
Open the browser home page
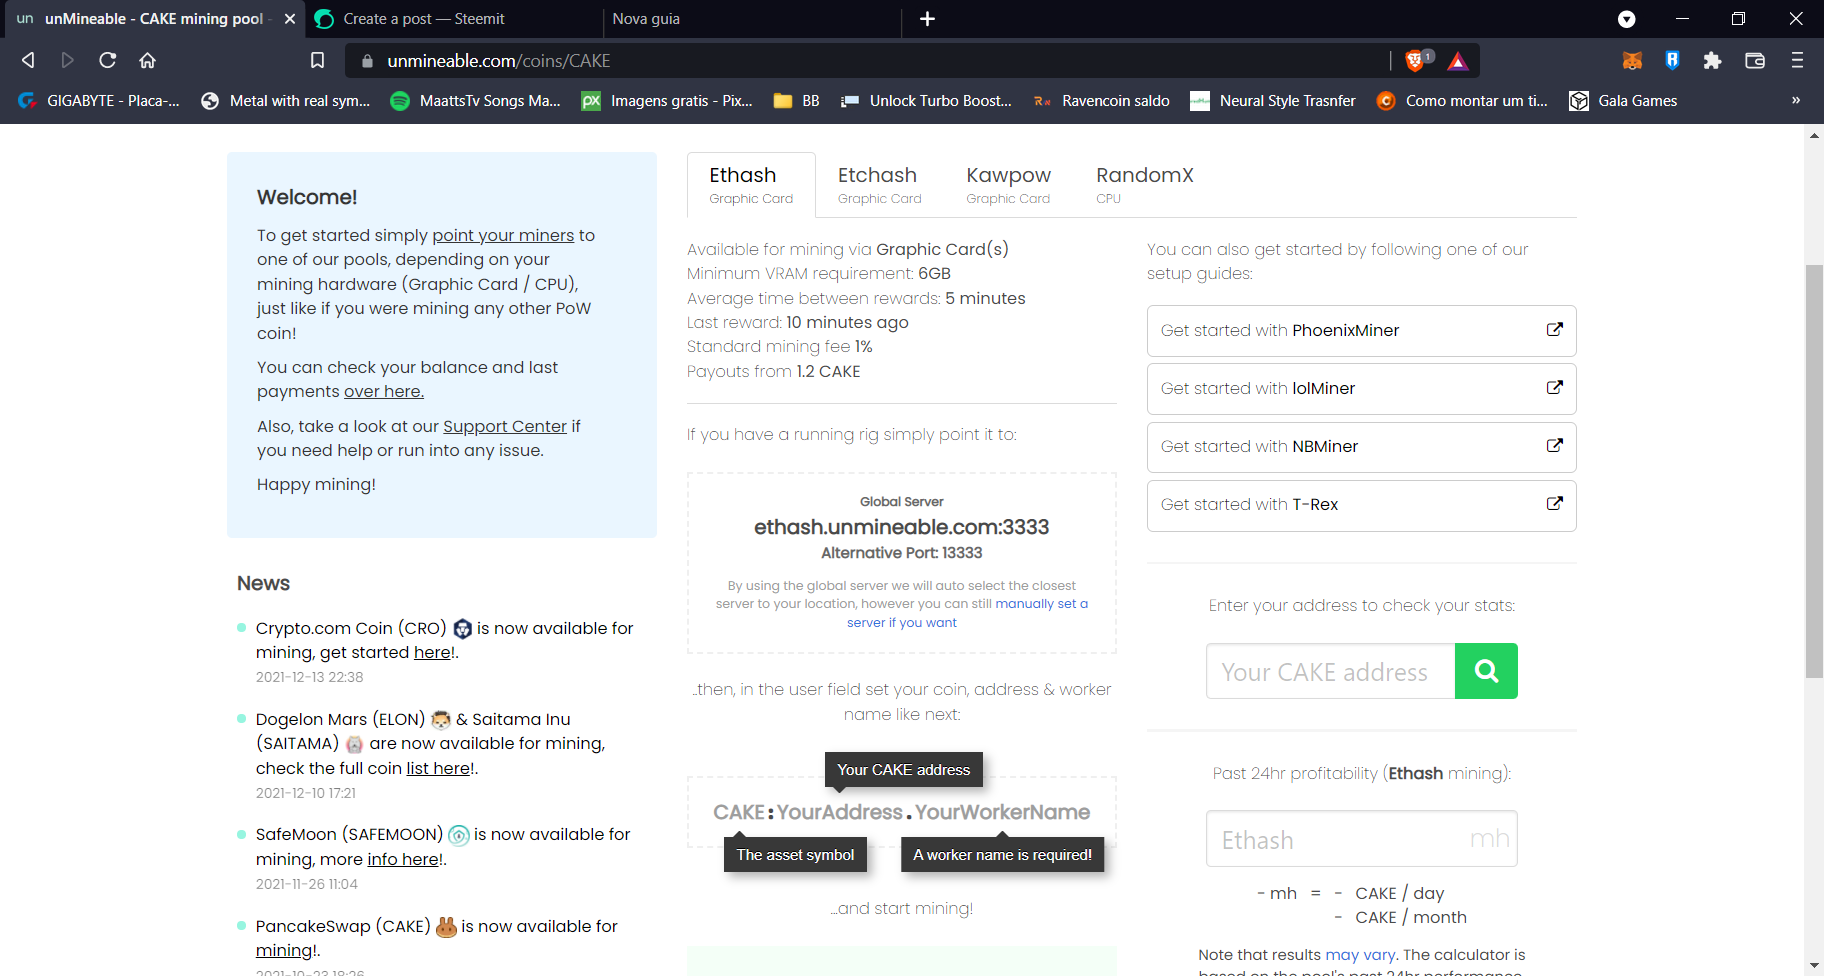(x=147, y=60)
